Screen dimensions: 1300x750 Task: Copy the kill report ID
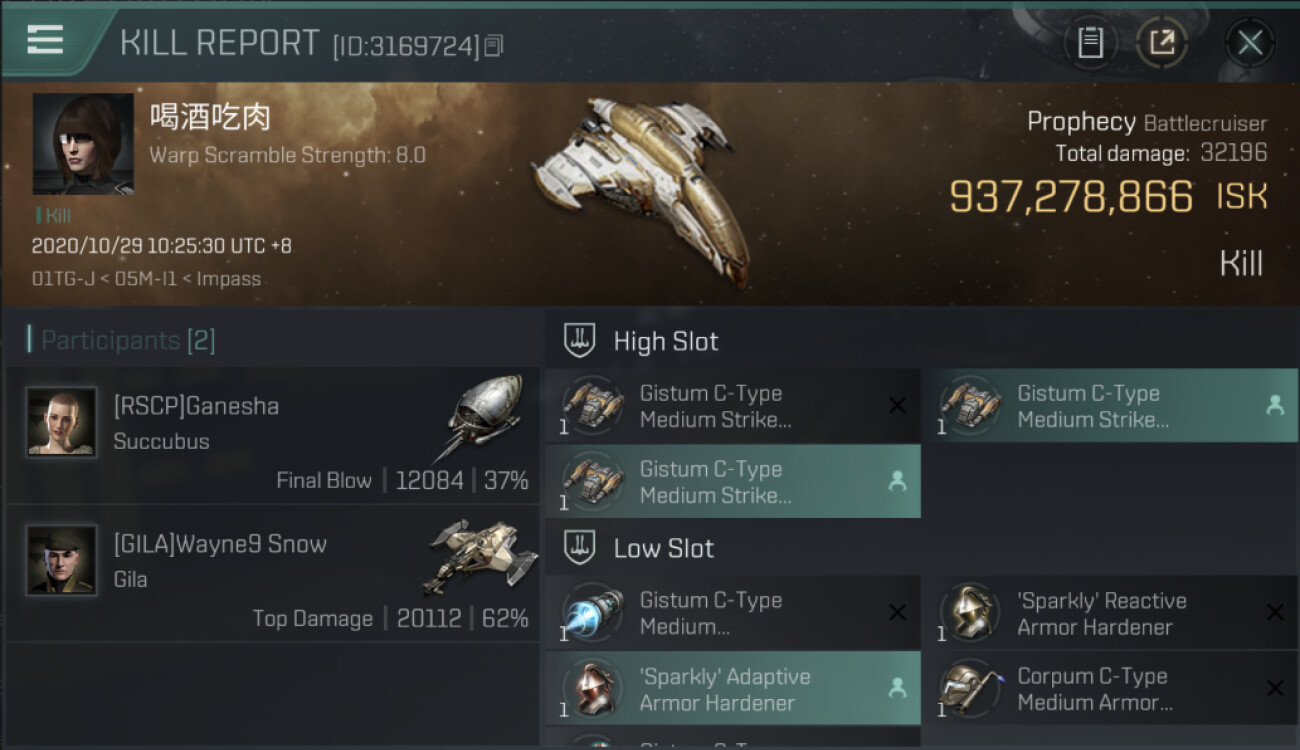coord(495,46)
